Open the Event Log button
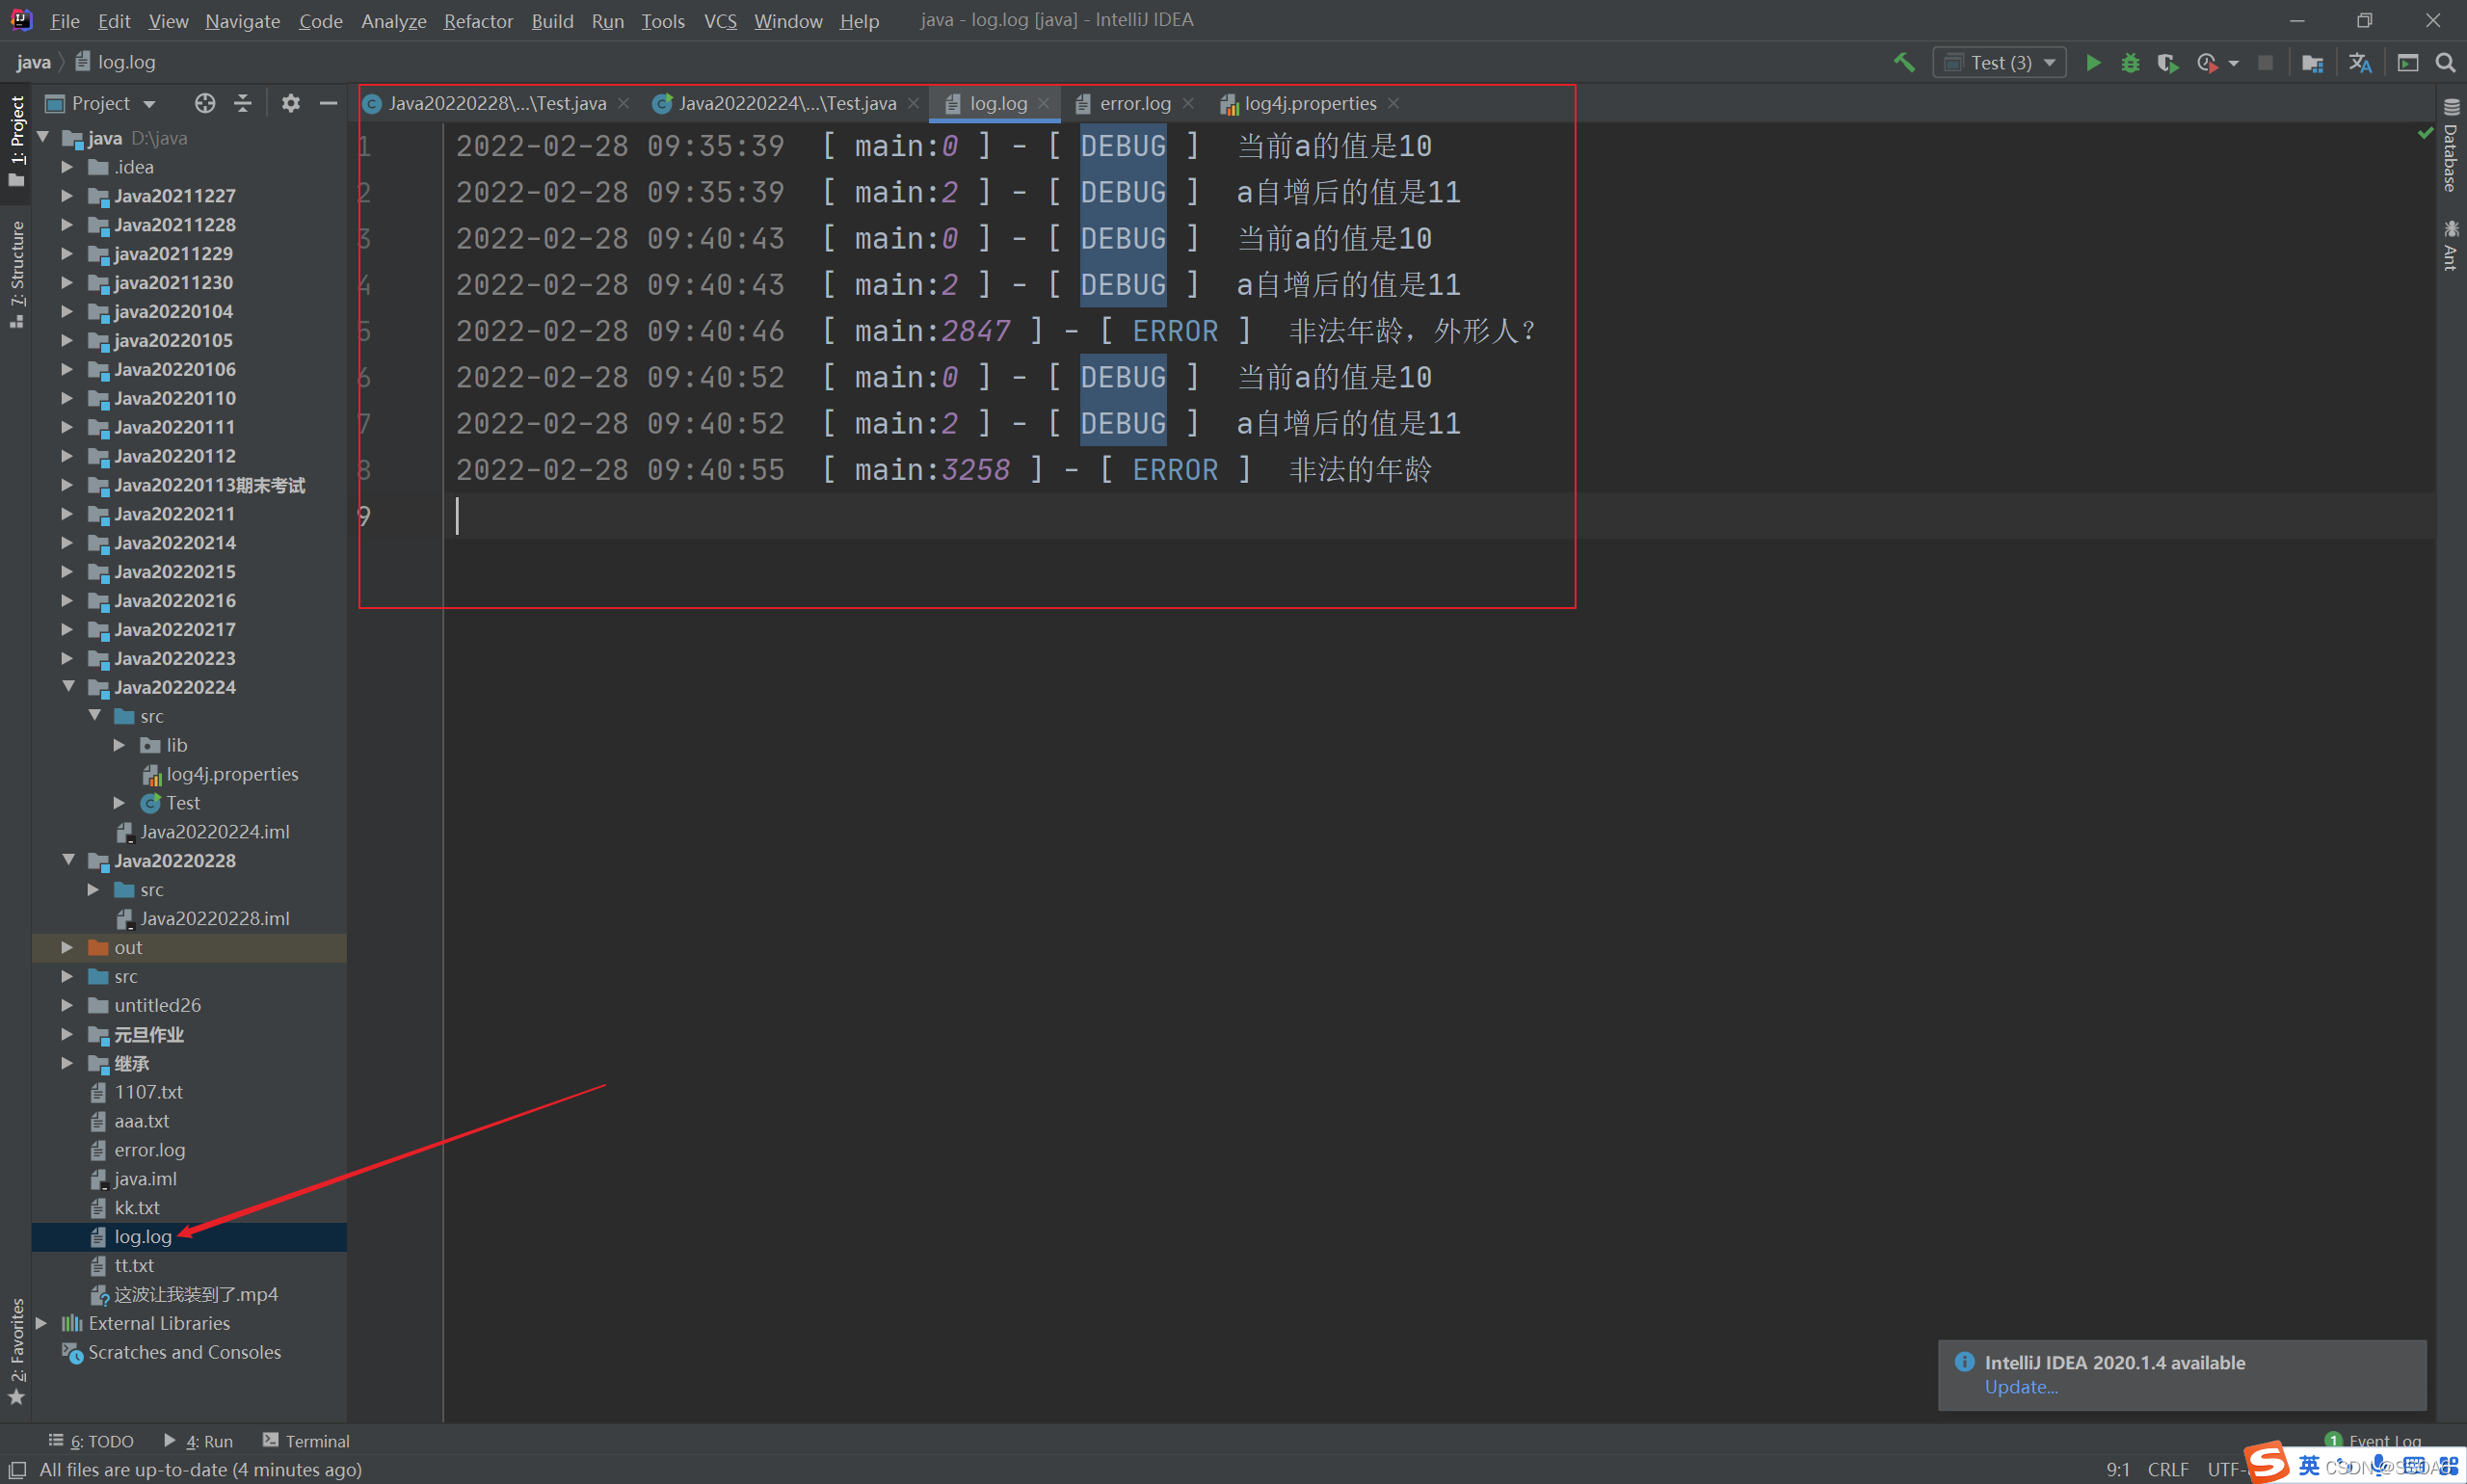 pos(2374,1441)
